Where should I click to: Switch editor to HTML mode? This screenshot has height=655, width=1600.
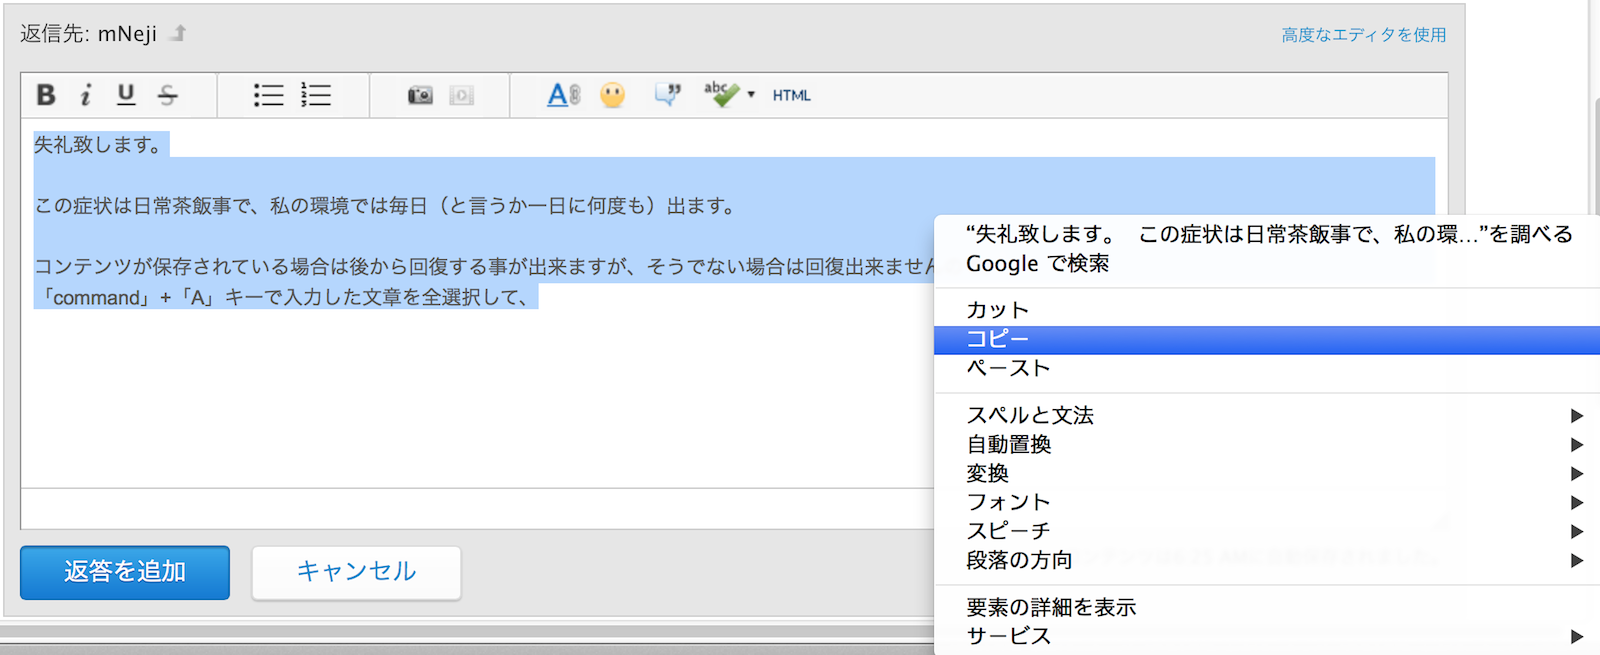pyautogui.click(x=791, y=96)
